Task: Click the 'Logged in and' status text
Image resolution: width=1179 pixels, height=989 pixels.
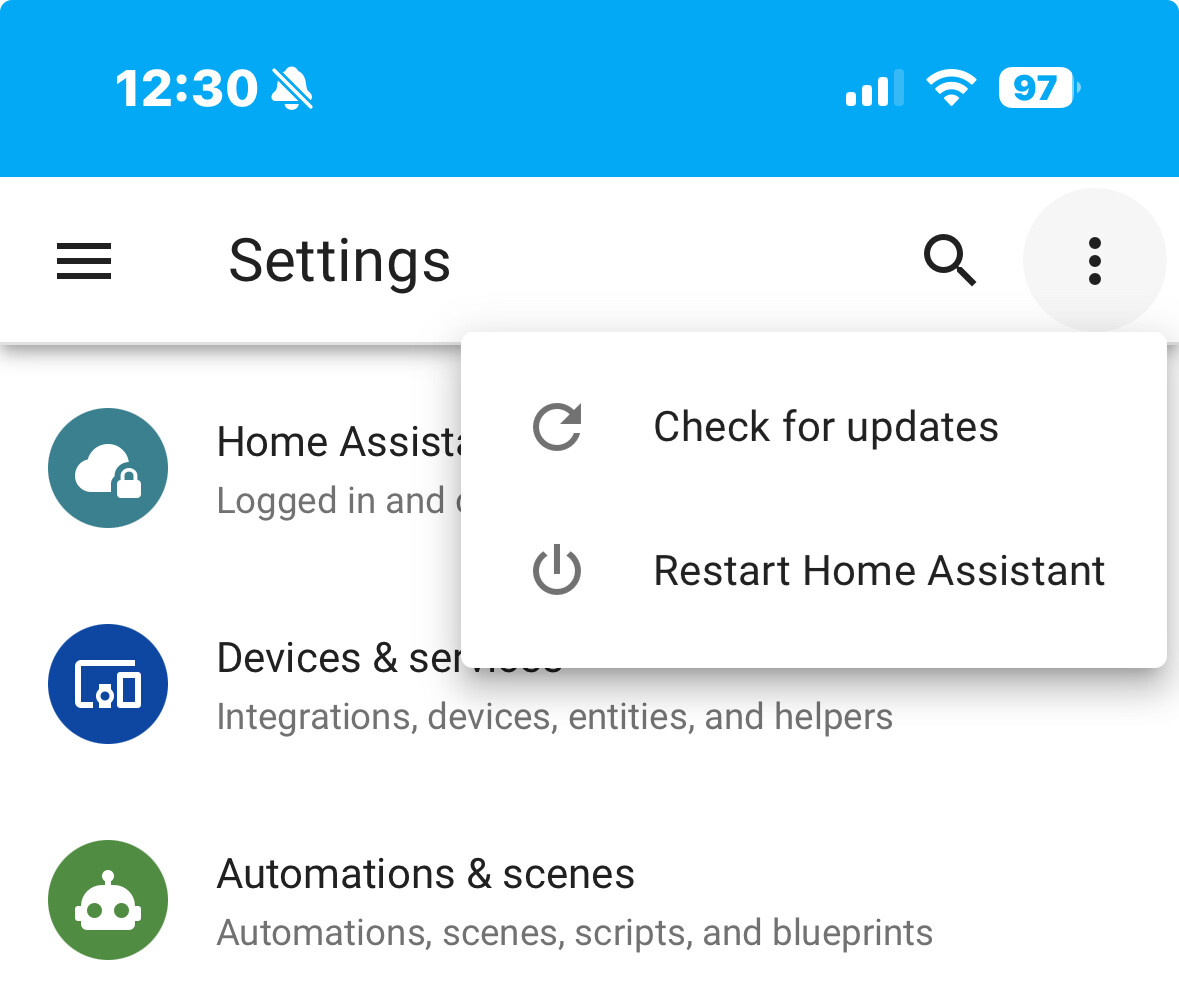Action: pyautogui.click(x=331, y=501)
